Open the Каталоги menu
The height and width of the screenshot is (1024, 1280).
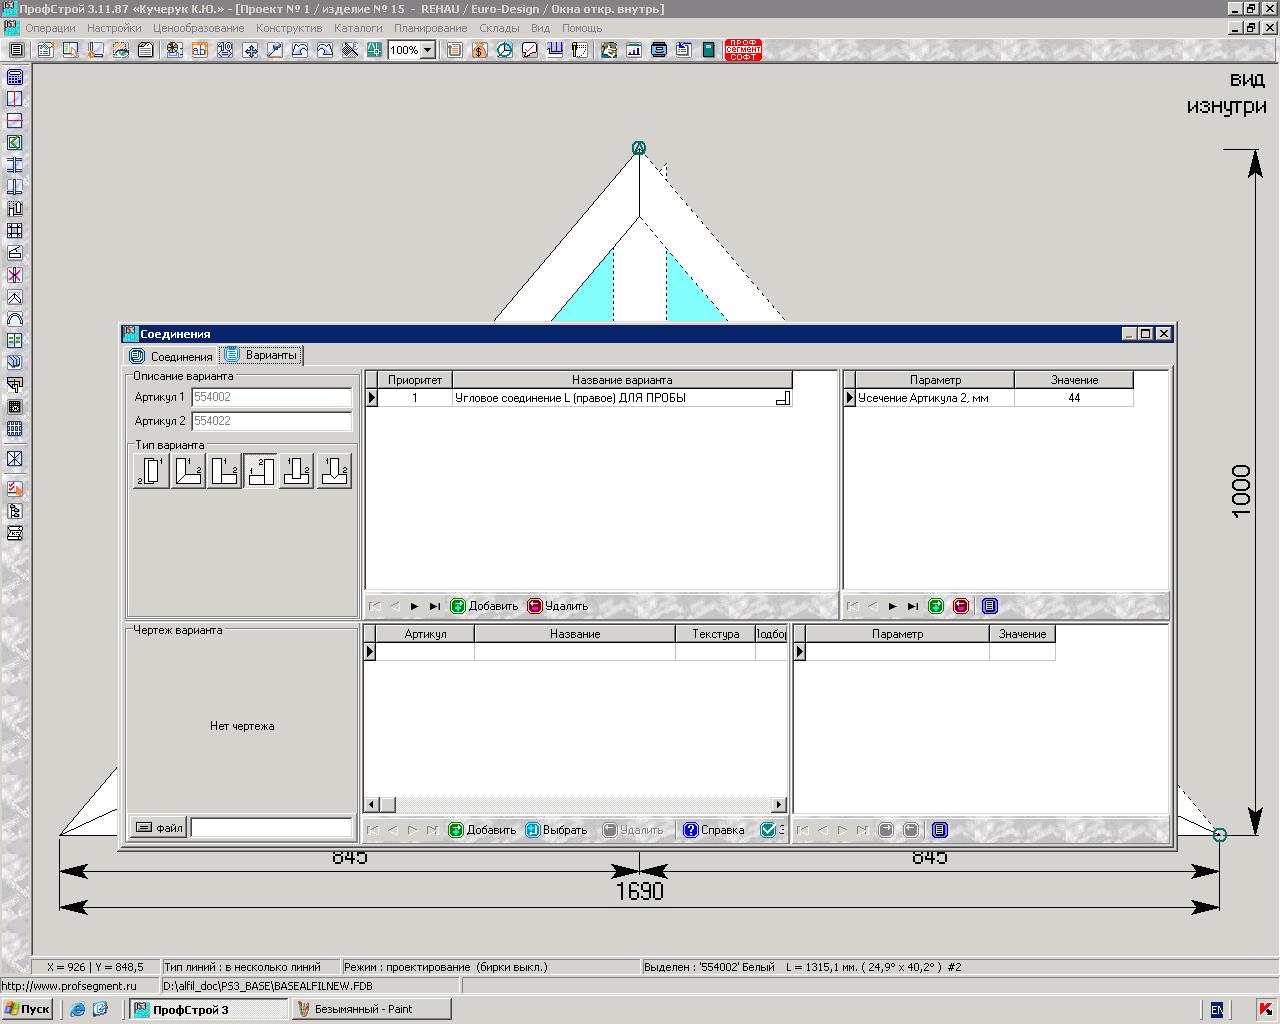[358, 28]
